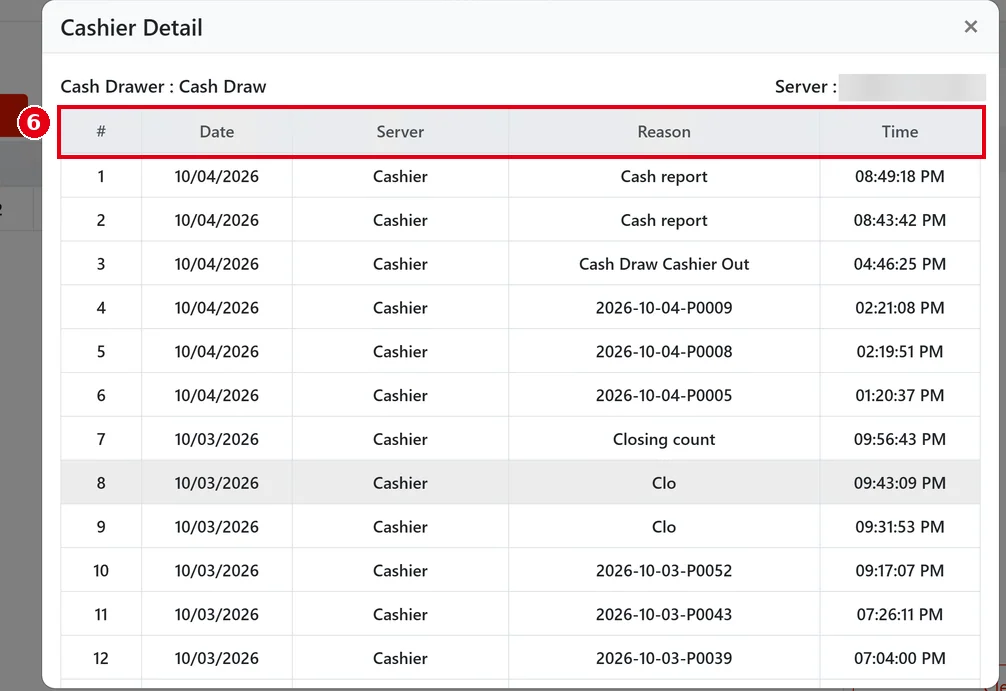
Task: Click the 2026-10-04-P0005 reason cell
Action: tap(664, 395)
